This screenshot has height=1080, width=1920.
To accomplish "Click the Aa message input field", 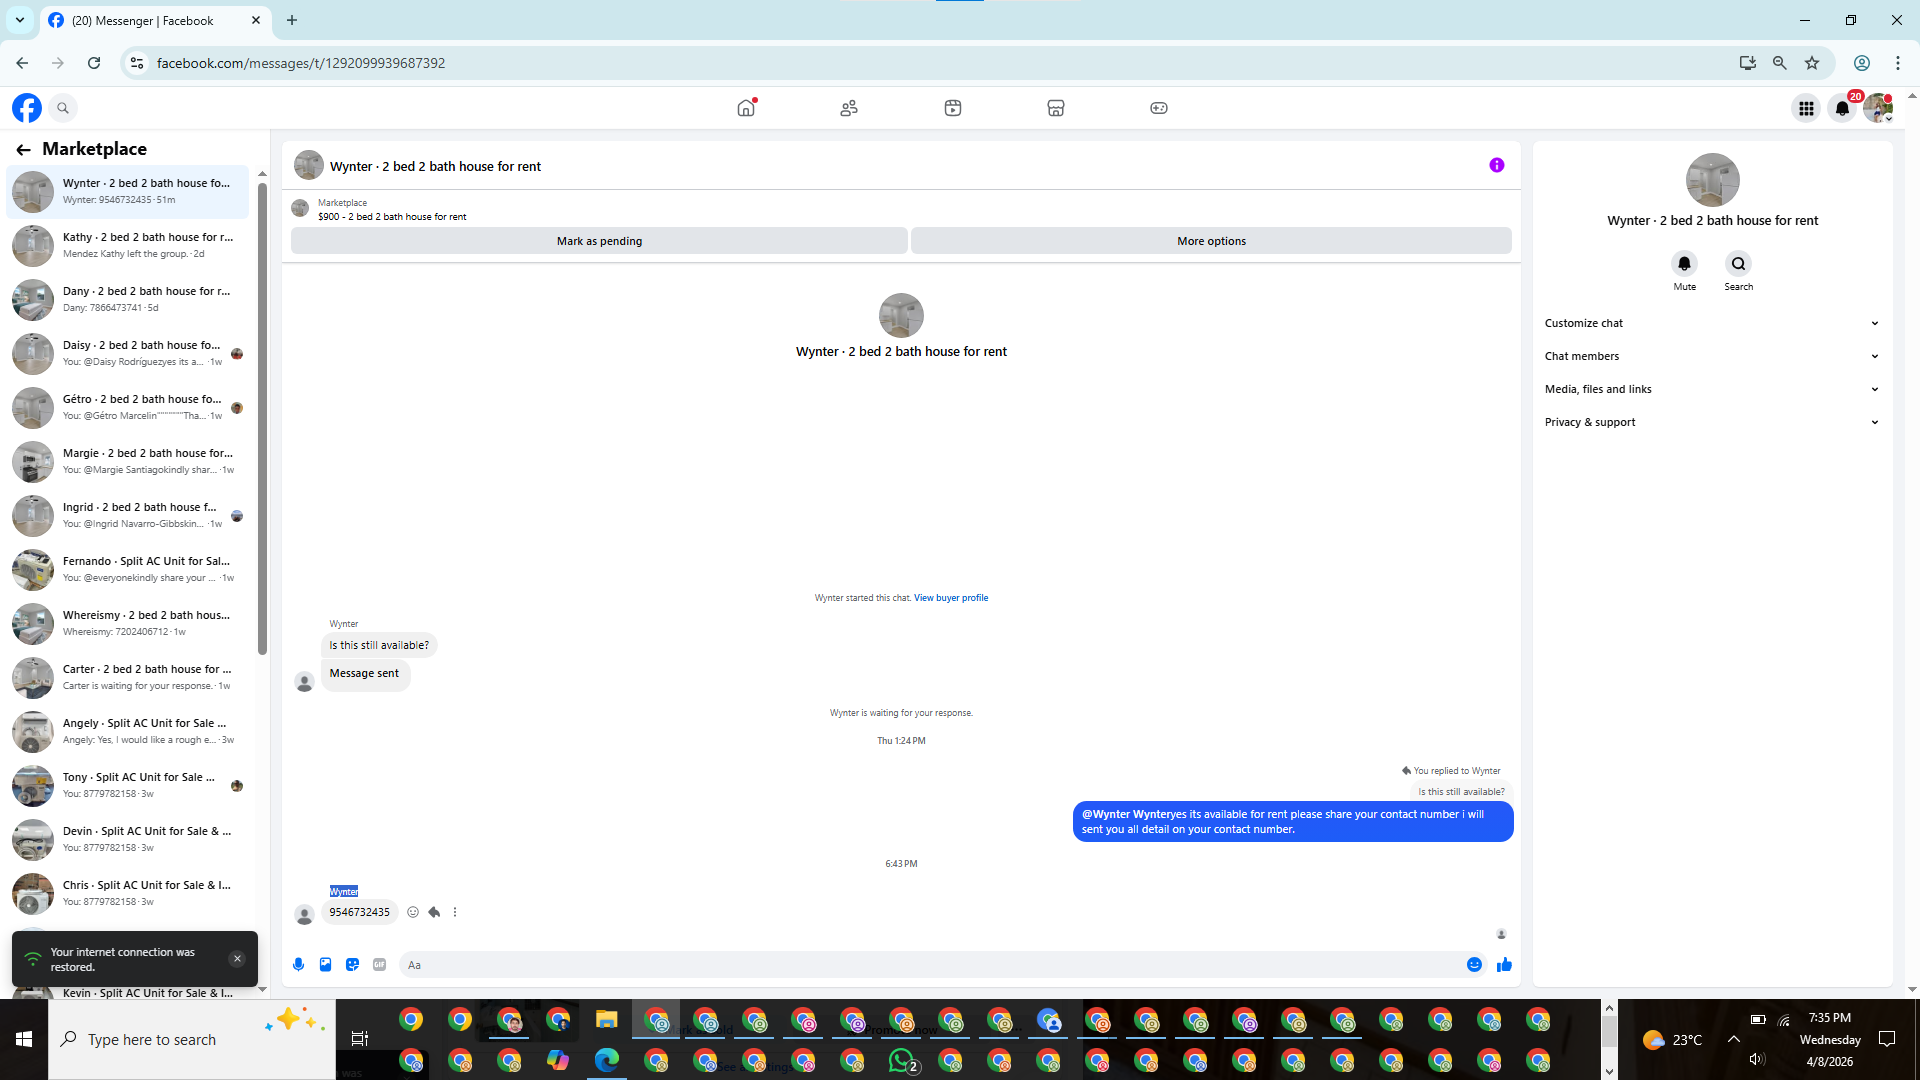I will pos(930,965).
